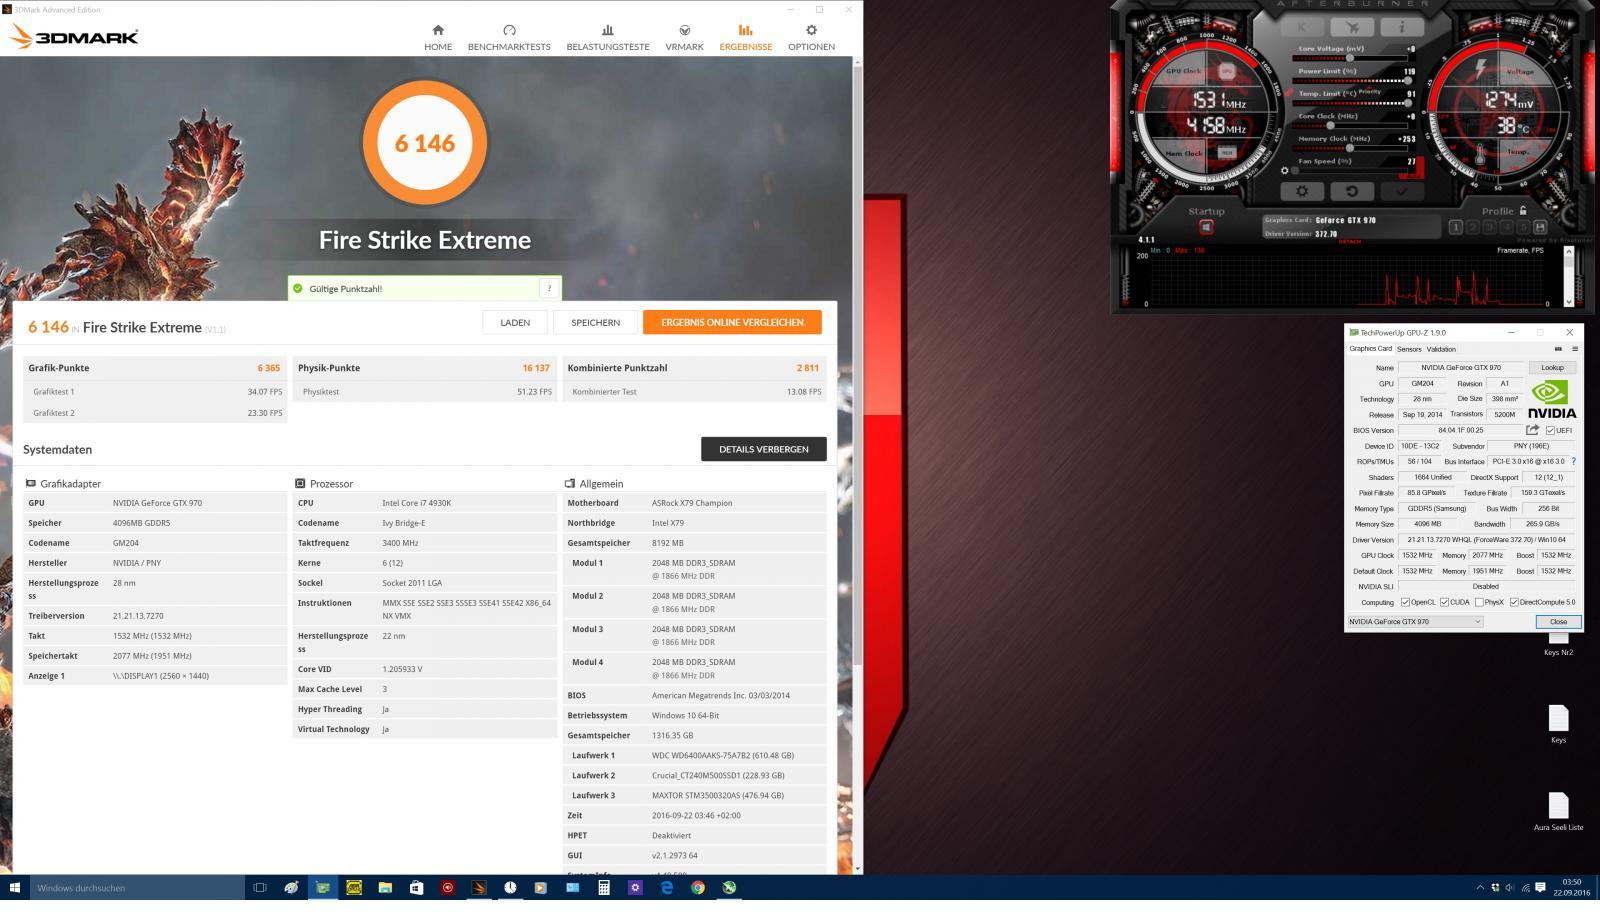Click the Afterburner Kombustor K button
The width and height of the screenshot is (1600, 920).
(x=1301, y=28)
